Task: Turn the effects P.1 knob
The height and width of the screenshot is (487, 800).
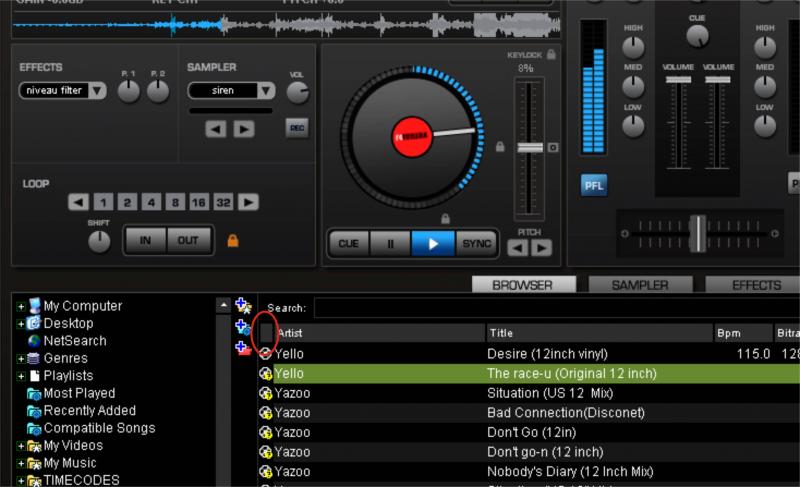Action: (129, 92)
